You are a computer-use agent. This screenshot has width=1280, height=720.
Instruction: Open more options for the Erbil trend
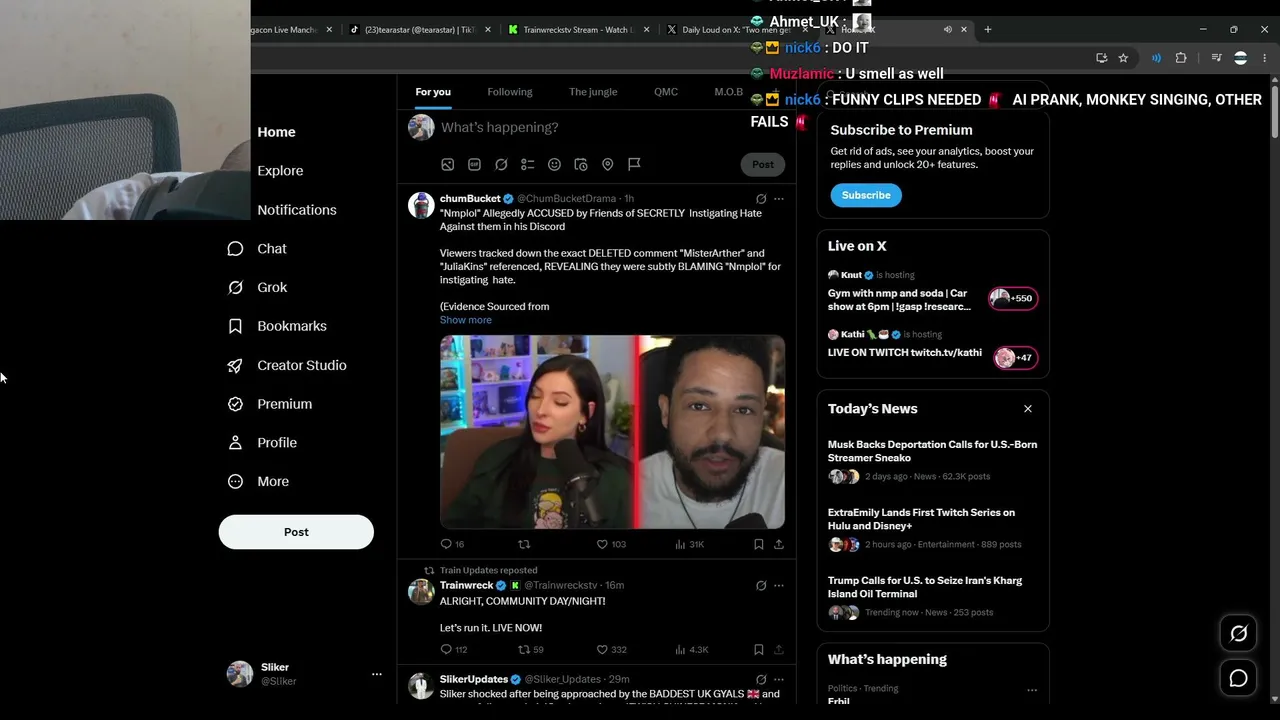pos(1032,690)
